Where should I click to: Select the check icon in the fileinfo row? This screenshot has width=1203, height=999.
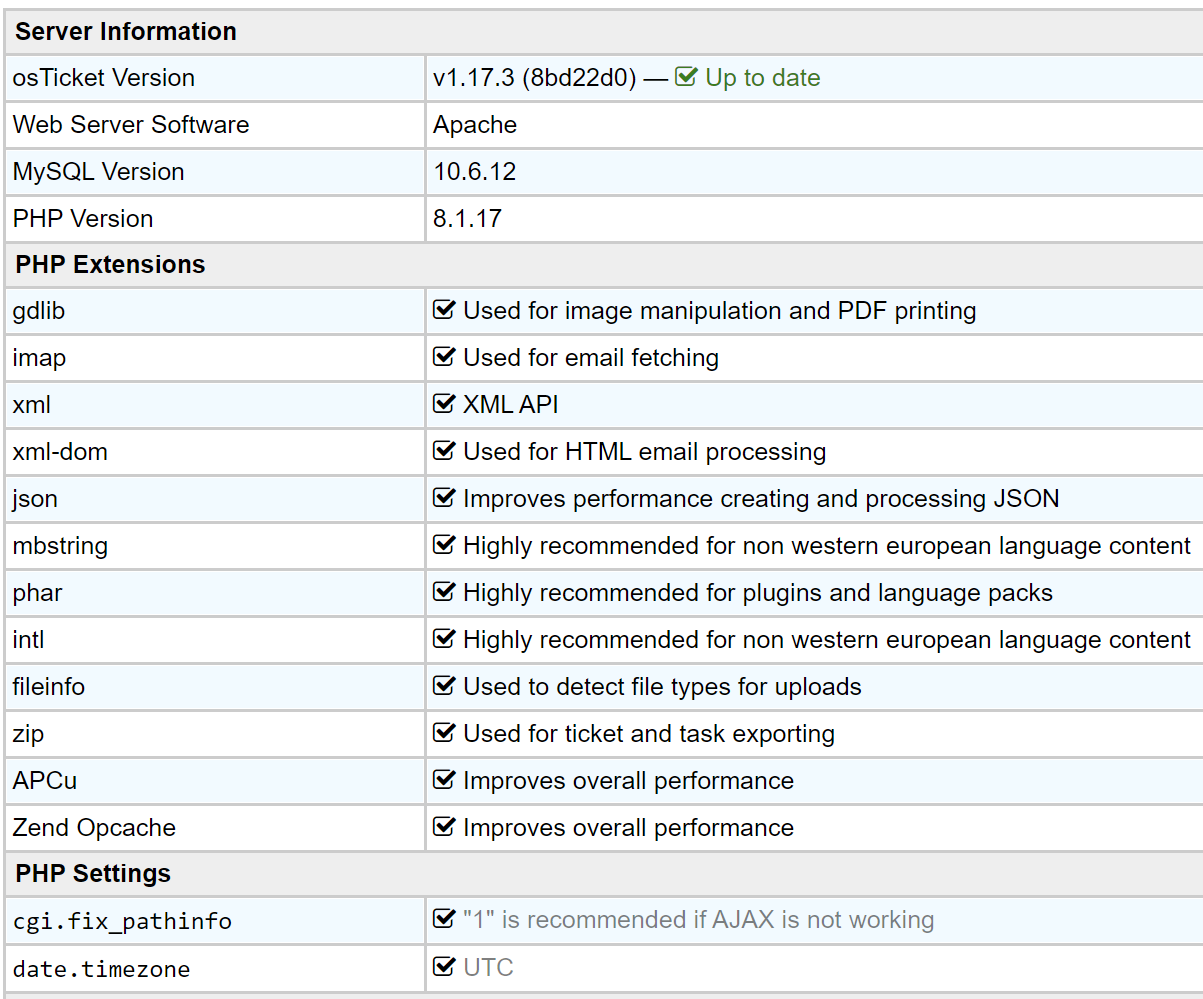(x=444, y=687)
